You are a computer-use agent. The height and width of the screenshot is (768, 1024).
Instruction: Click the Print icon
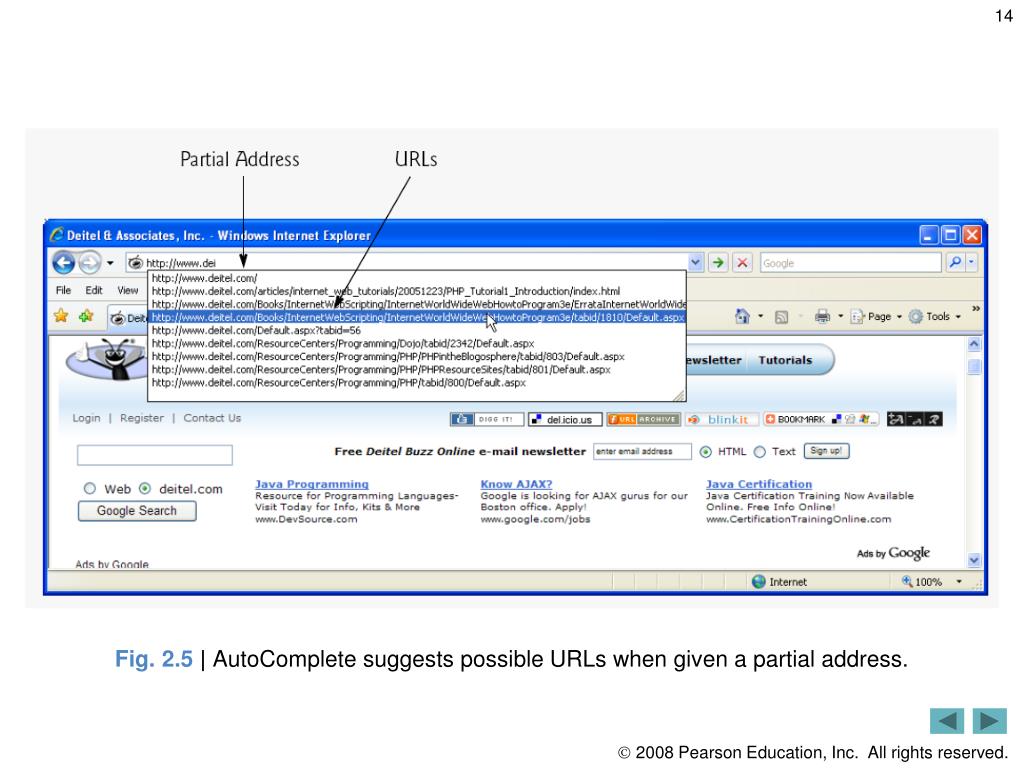click(822, 317)
